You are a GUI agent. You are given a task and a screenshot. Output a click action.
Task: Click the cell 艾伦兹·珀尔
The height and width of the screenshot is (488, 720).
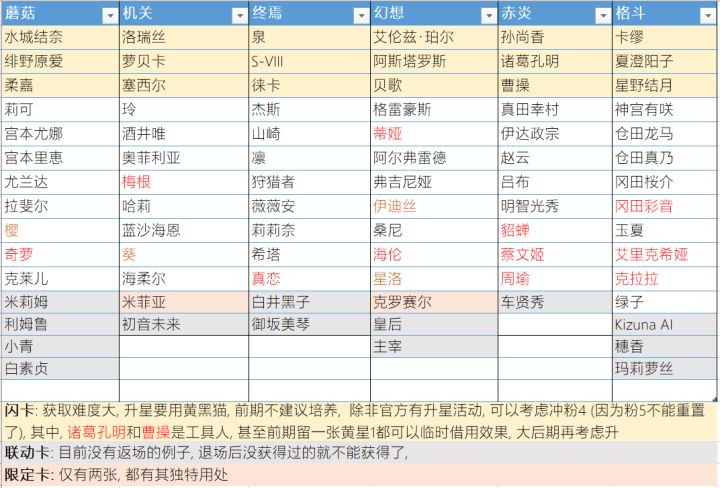(x=434, y=37)
